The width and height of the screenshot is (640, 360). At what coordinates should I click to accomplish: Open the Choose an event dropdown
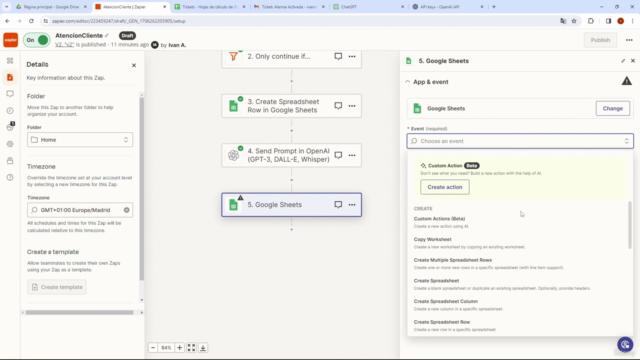(520, 141)
